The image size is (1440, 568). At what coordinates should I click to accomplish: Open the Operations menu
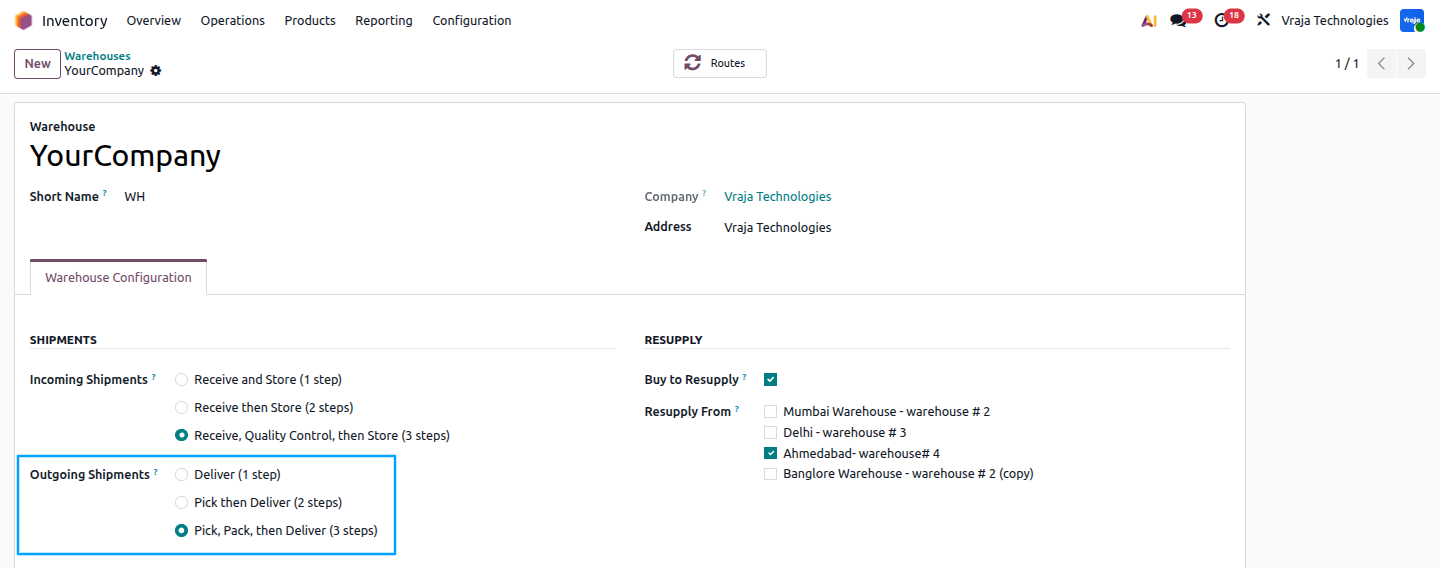click(233, 20)
